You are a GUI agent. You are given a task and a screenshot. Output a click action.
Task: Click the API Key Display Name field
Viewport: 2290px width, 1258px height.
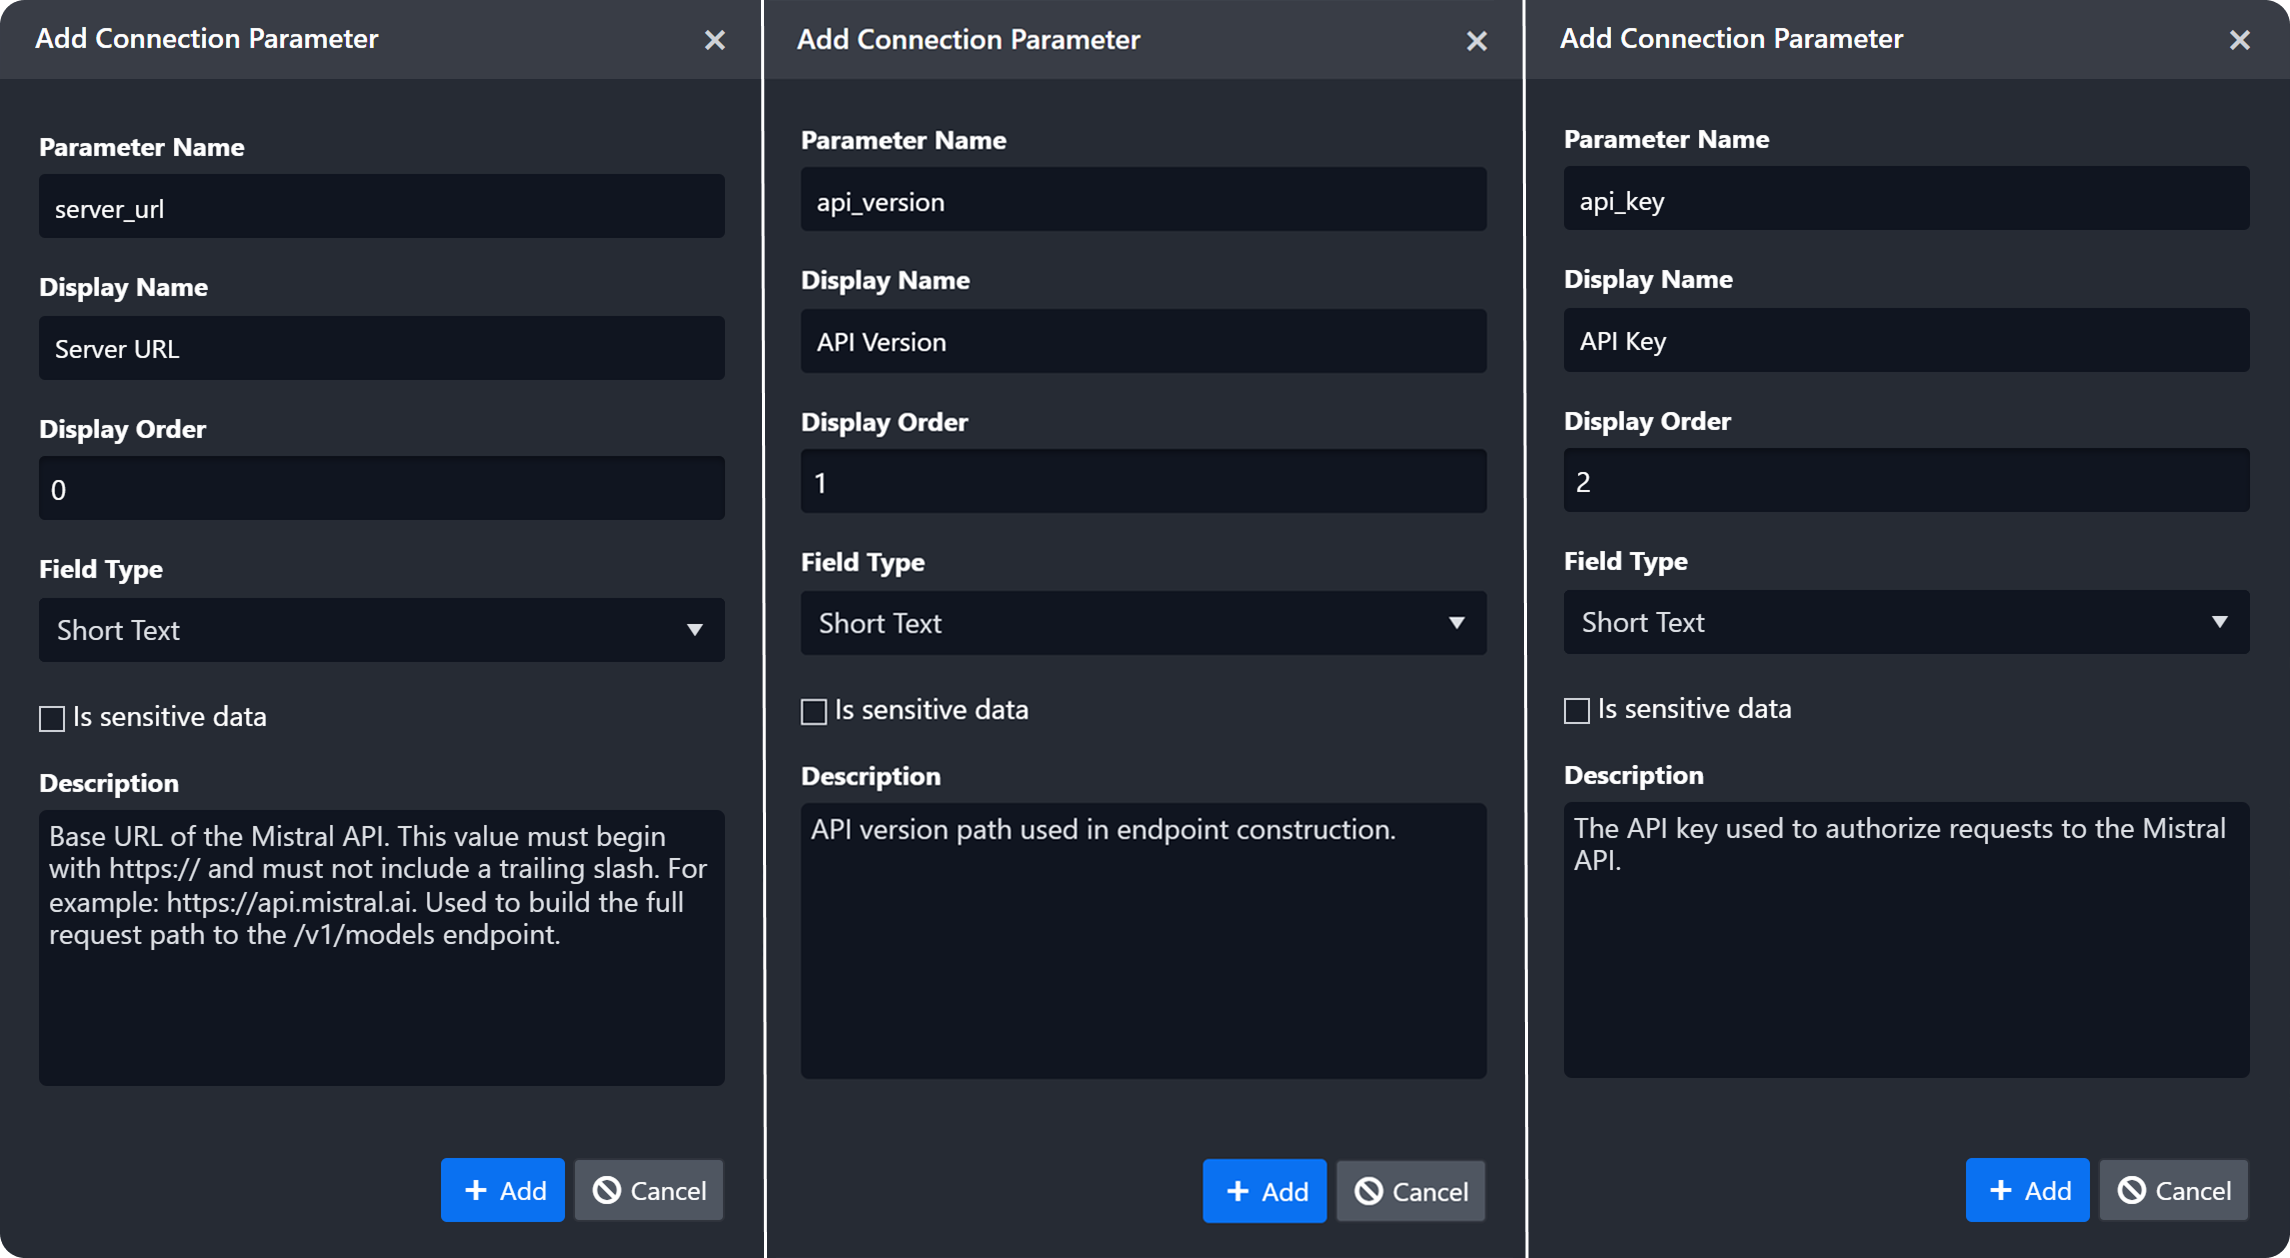click(x=1906, y=341)
